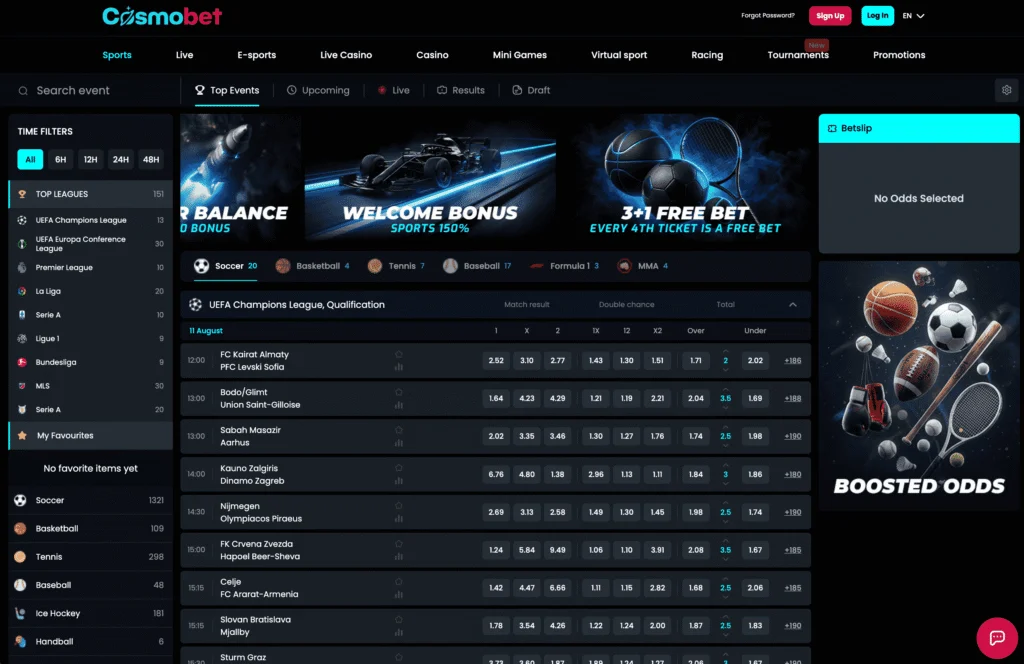
Task: Select the 12H time filter
Action: pyautogui.click(x=90, y=159)
